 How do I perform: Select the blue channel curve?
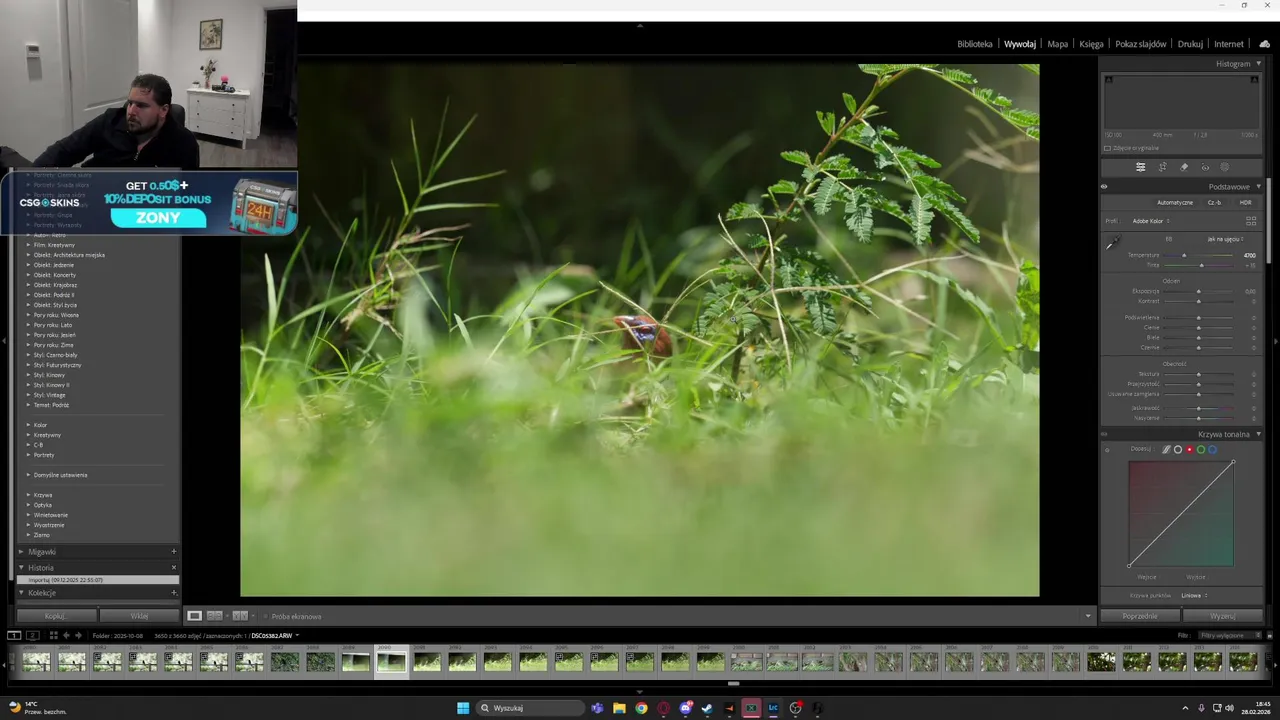click(1212, 450)
